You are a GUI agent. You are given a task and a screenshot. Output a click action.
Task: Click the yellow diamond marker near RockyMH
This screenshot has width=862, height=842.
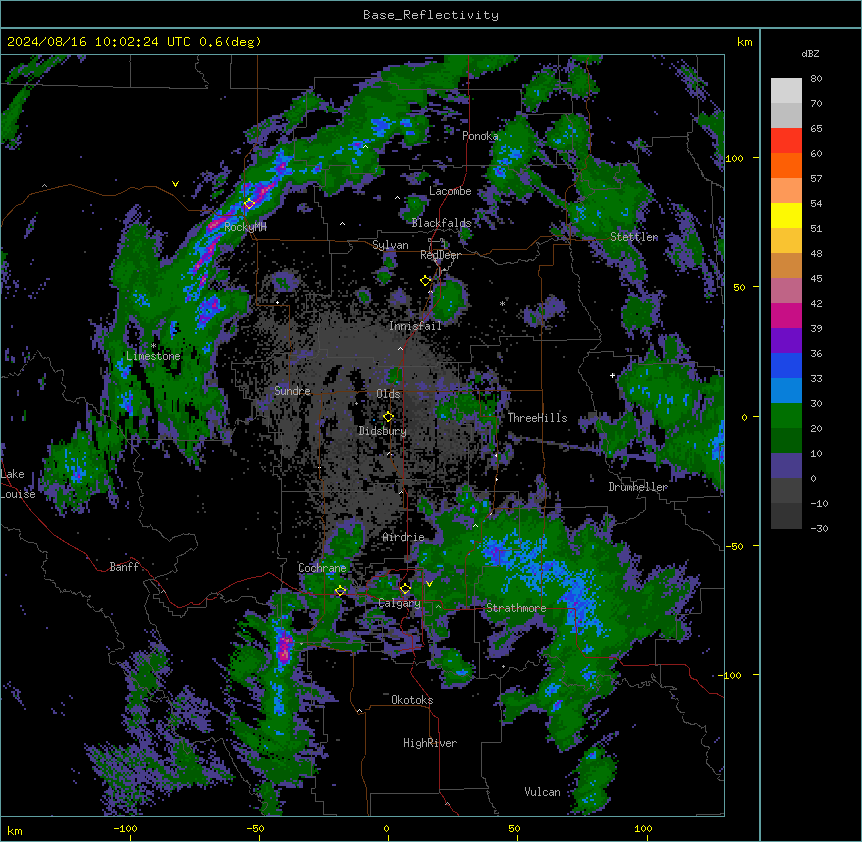pyautogui.click(x=250, y=204)
